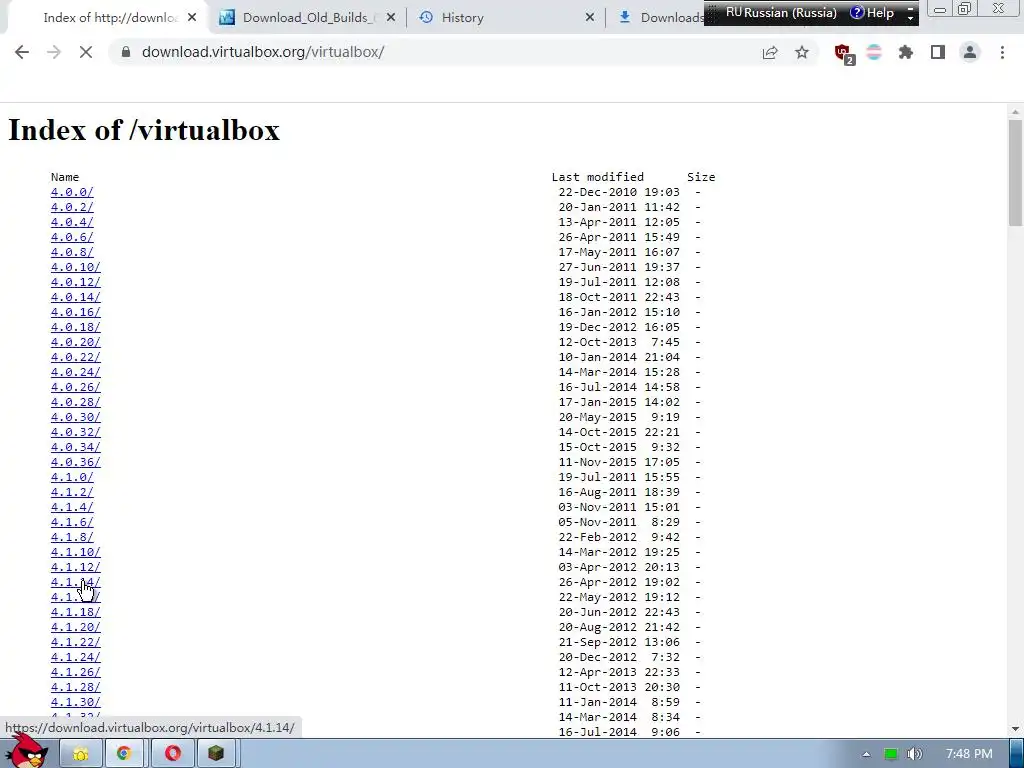Image resolution: width=1024 pixels, height=768 pixels.
Task: Open the 4.0.0/ directory link
Action: pyautogui.click(x=72, y=192)
